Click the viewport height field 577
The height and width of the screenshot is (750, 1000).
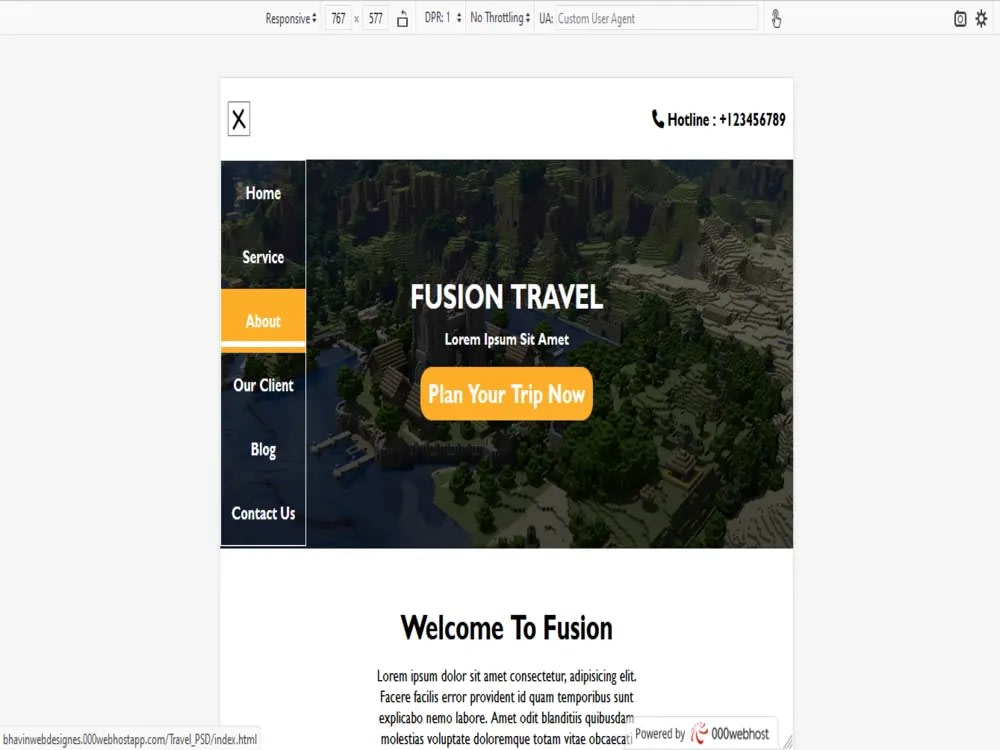(376, 18)
